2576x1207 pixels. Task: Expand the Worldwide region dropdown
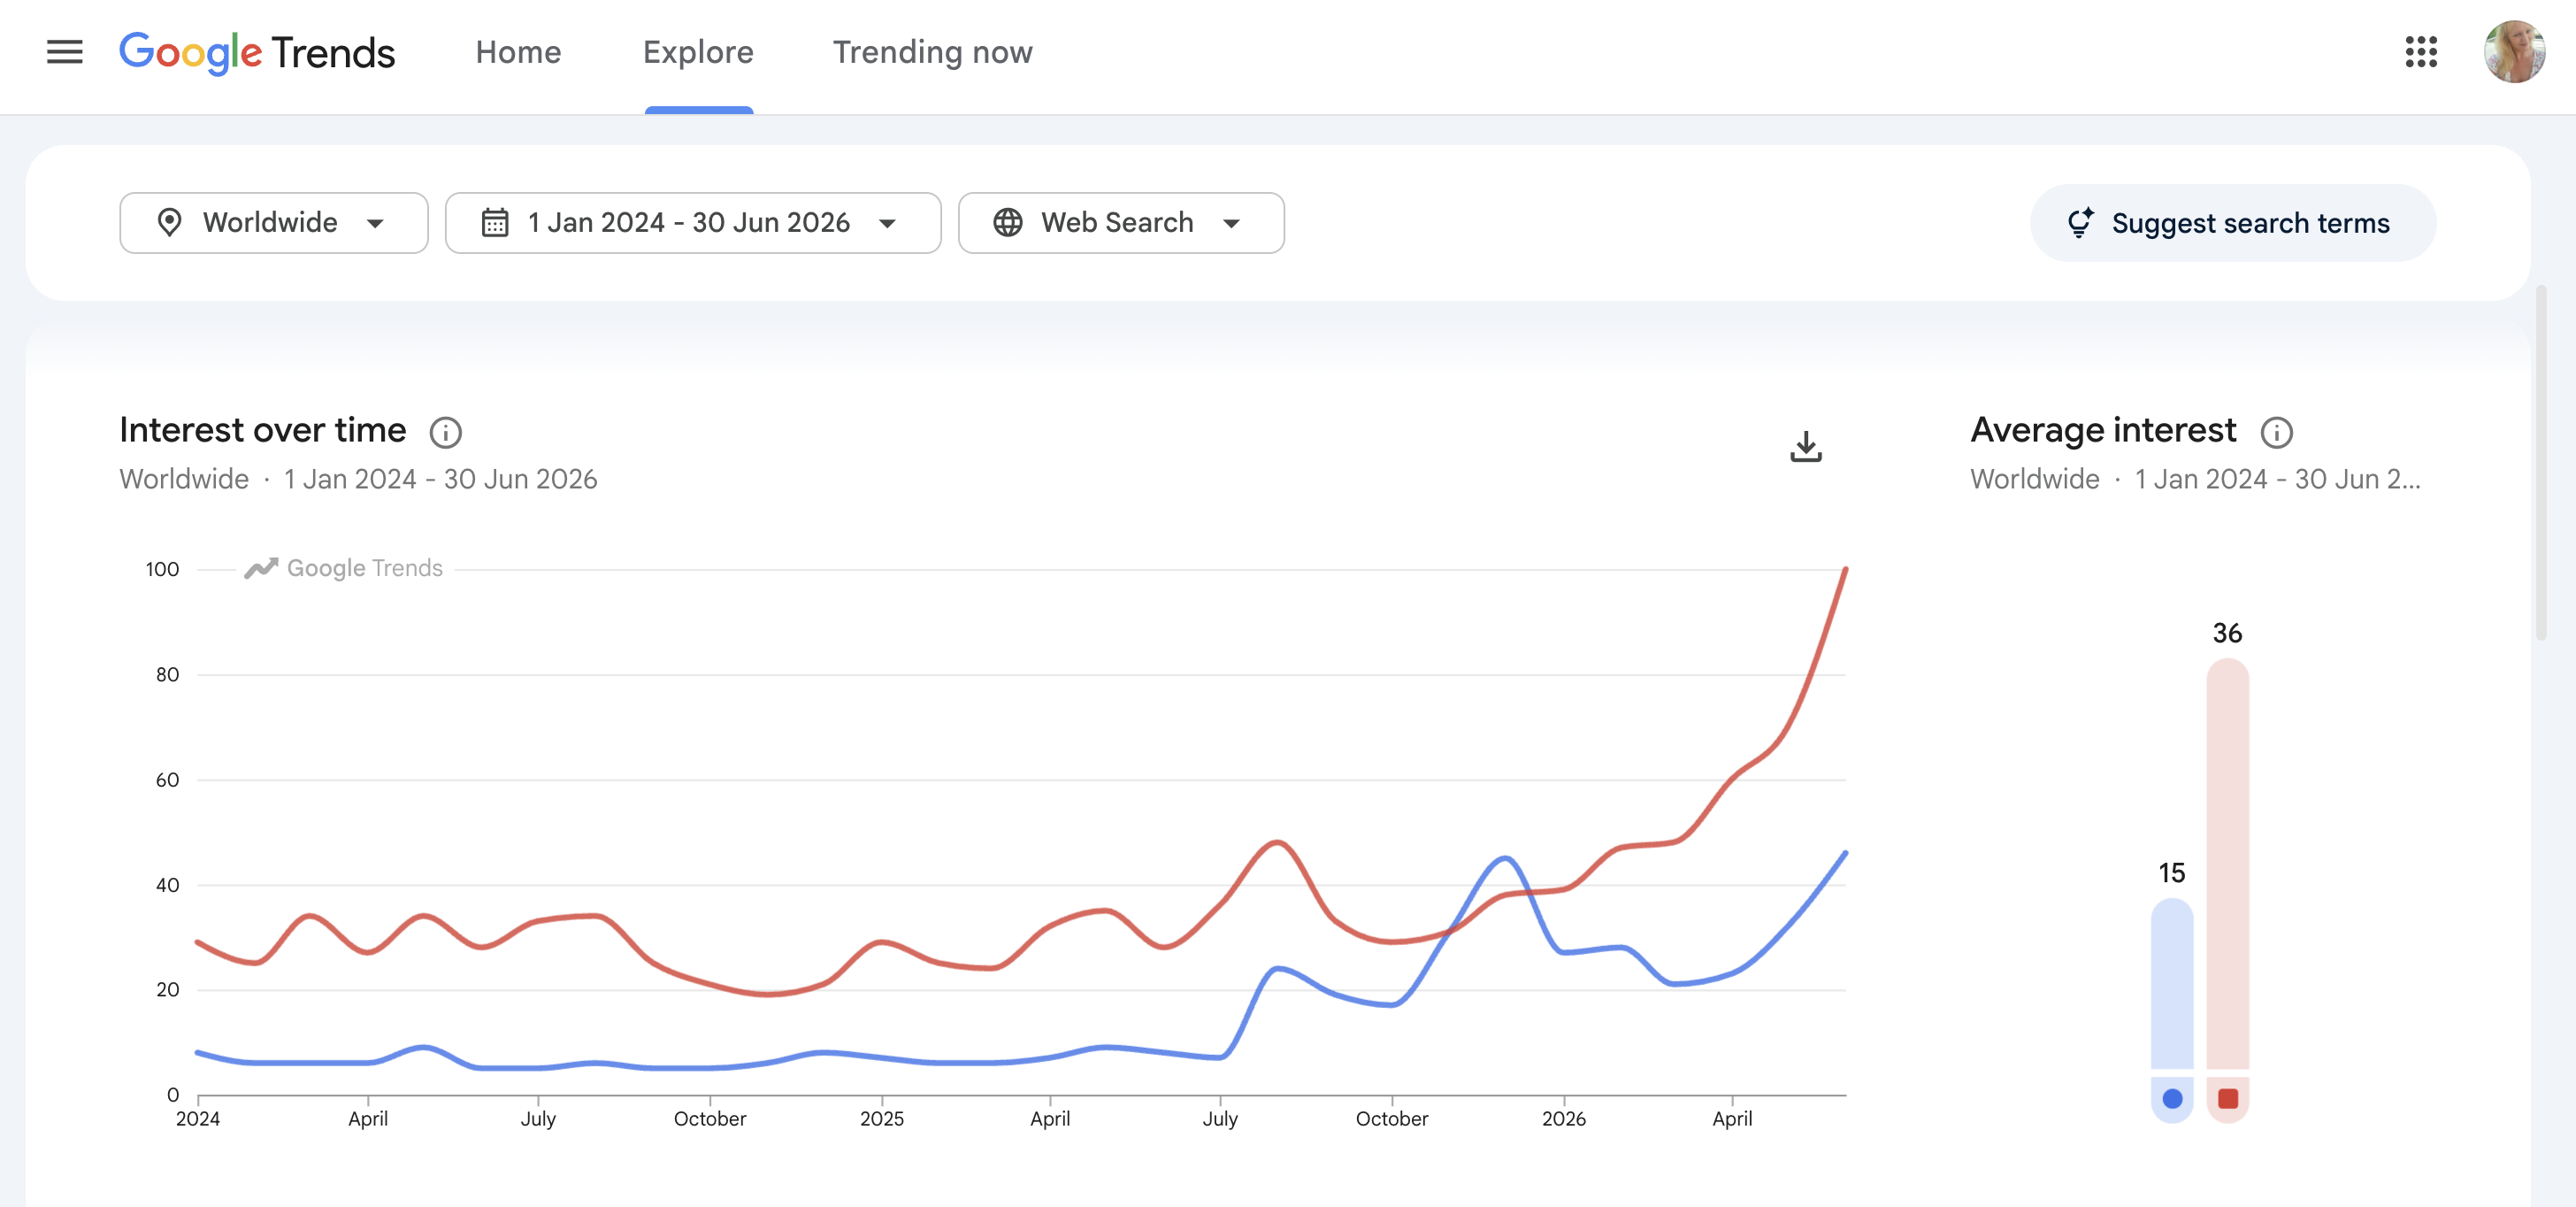(x=273, y=222)
